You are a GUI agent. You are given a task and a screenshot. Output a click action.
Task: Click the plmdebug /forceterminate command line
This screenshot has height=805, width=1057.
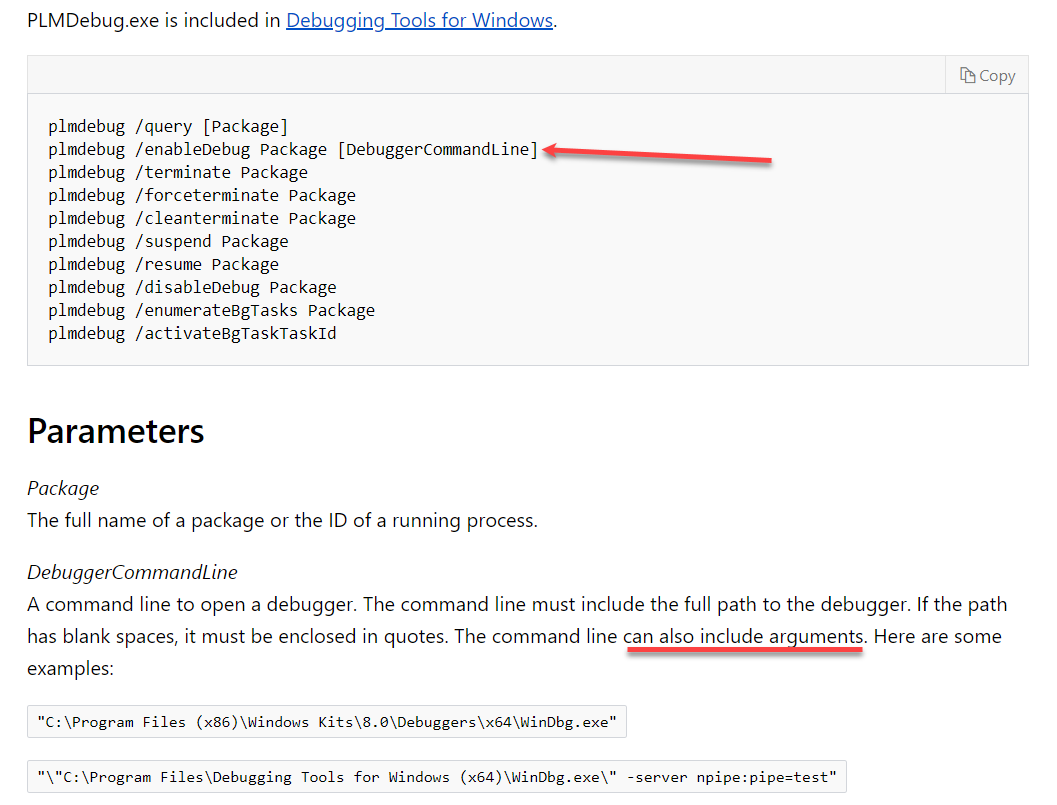[202, 196]
